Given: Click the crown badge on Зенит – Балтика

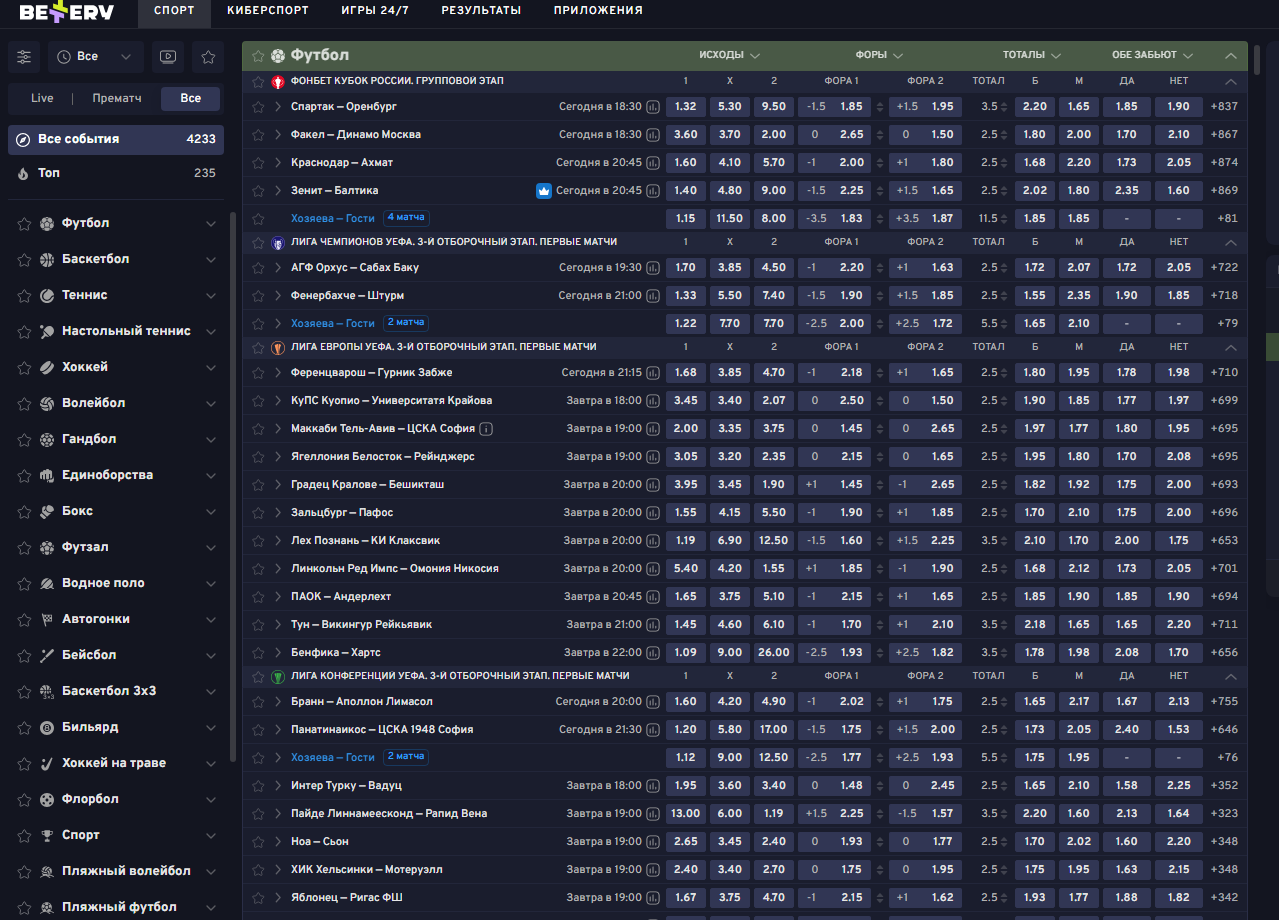Looking at the screenshot, I should 544,190.
